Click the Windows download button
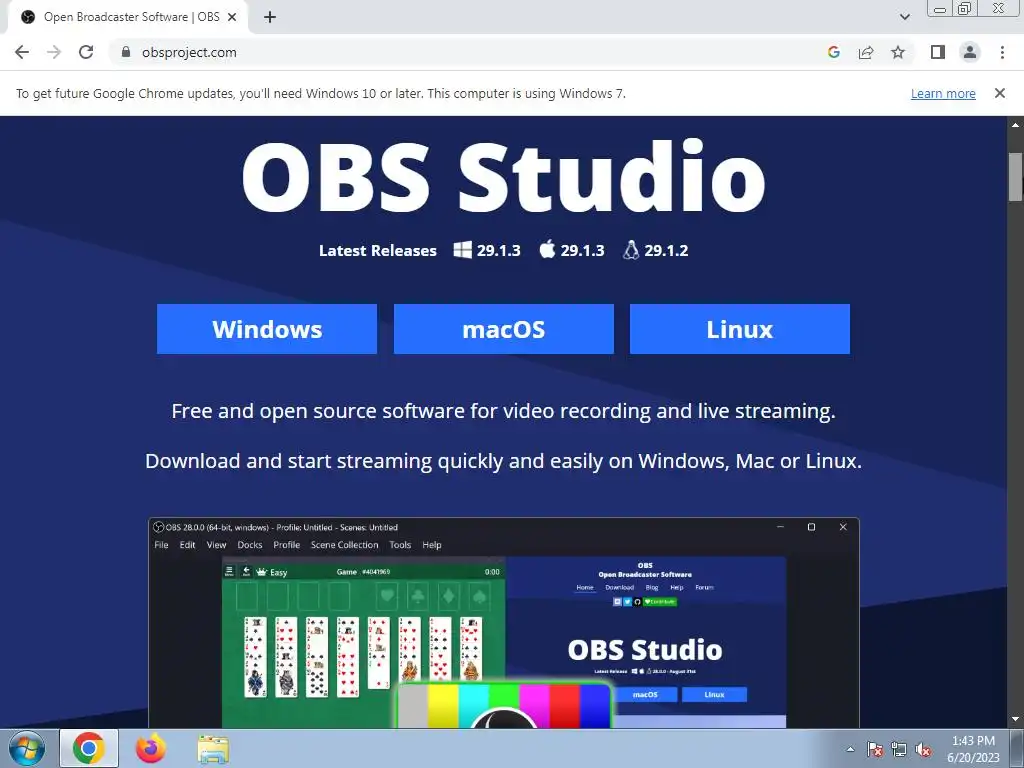Screen dimensions: 1024x768 pos(267,329)
